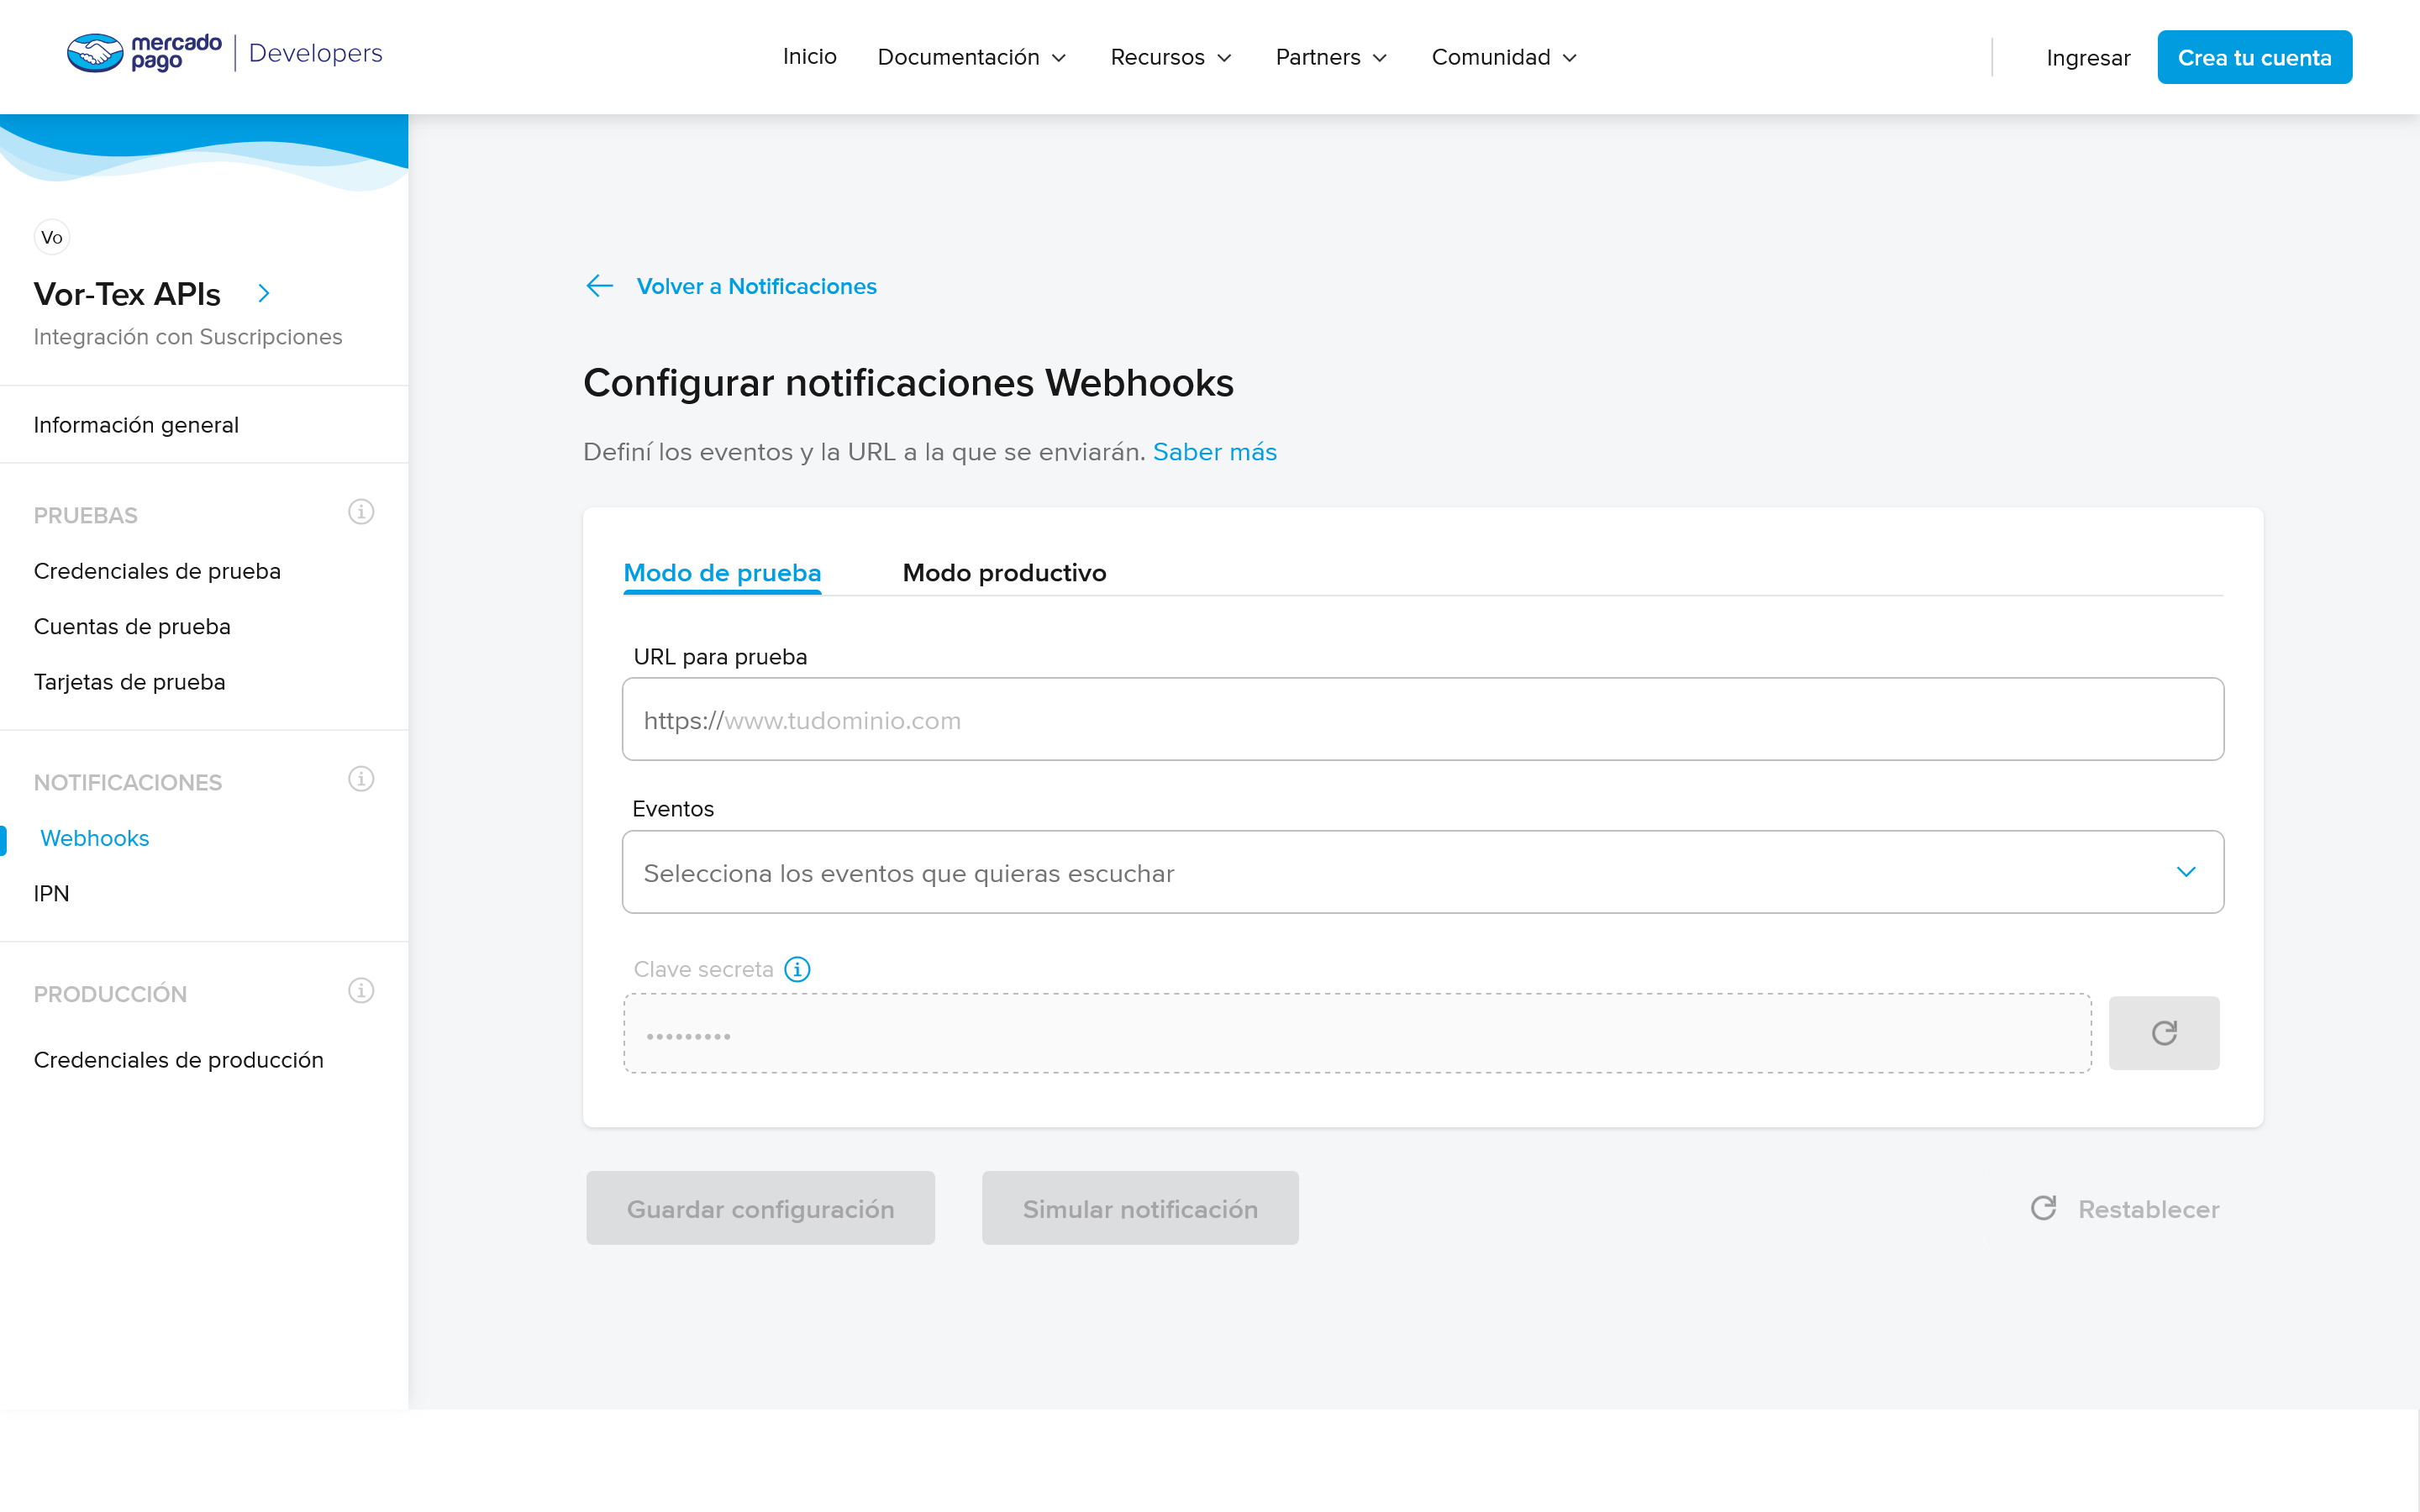Click the Restablecer refresh icon

[x=2044, y=1208]
